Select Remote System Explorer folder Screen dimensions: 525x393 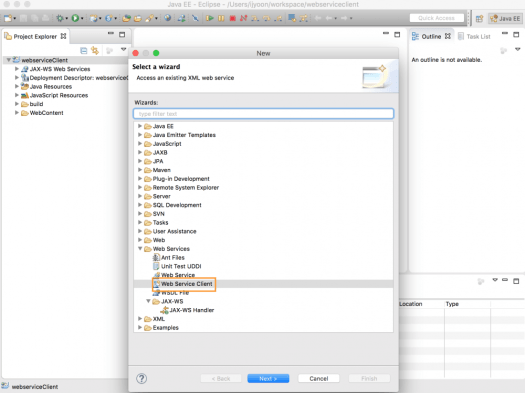click(x=182, y=187)
